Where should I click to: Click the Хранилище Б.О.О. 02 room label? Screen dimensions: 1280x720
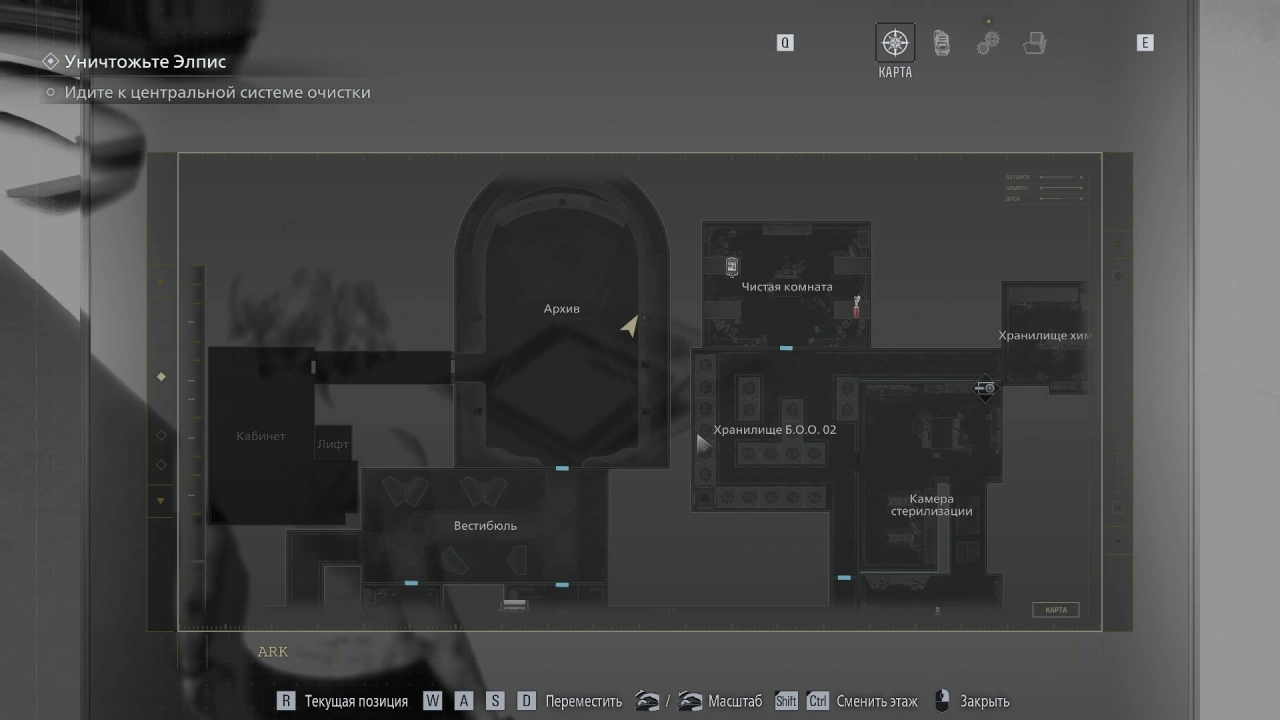coord(774,430)
